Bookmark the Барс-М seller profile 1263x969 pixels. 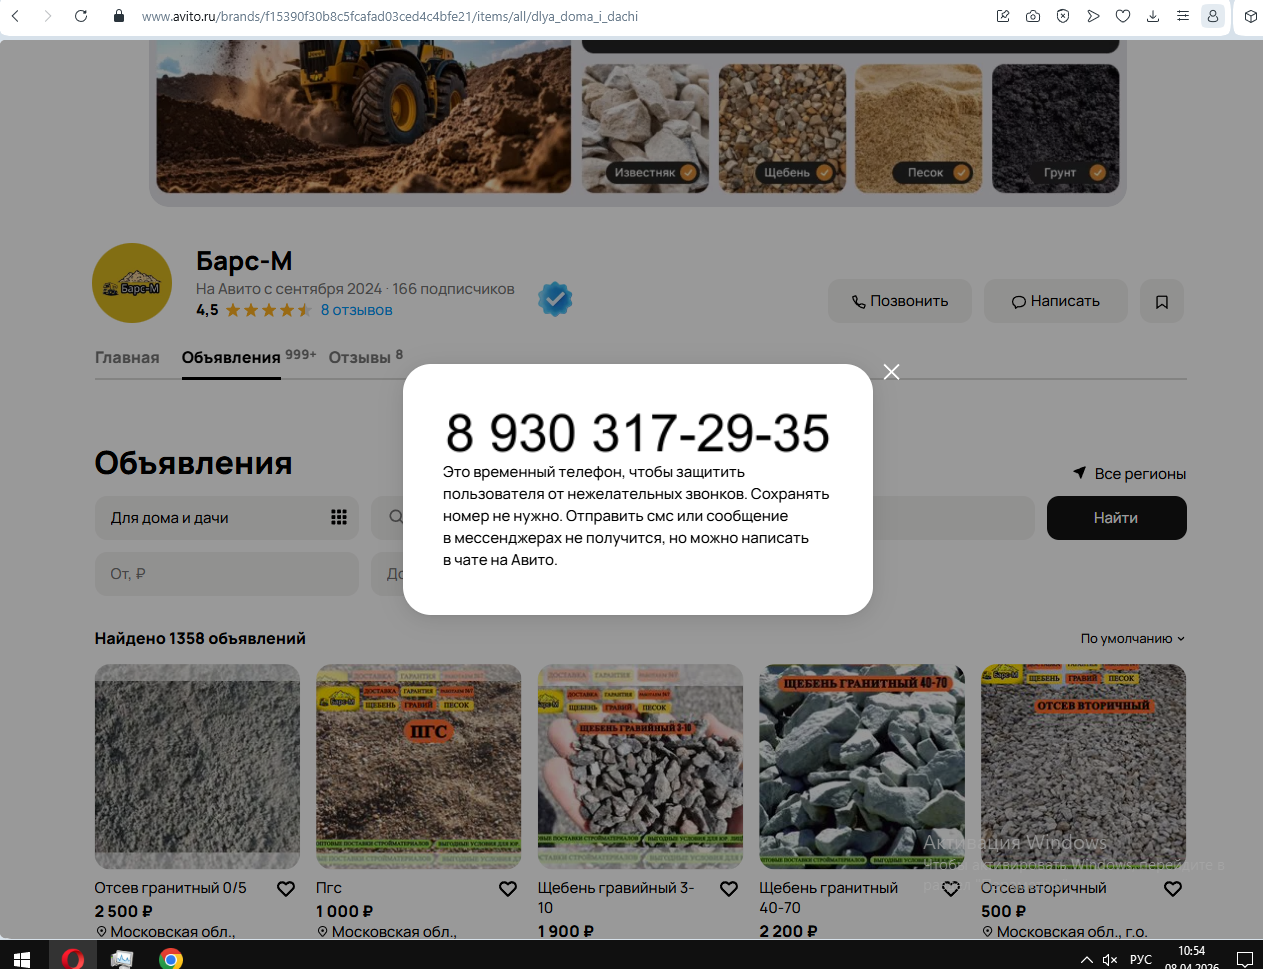1162,301
